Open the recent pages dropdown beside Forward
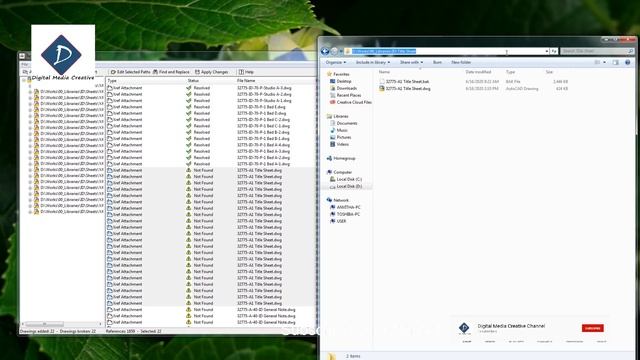Viewport: 640px width, 360px height. point(341,51)
